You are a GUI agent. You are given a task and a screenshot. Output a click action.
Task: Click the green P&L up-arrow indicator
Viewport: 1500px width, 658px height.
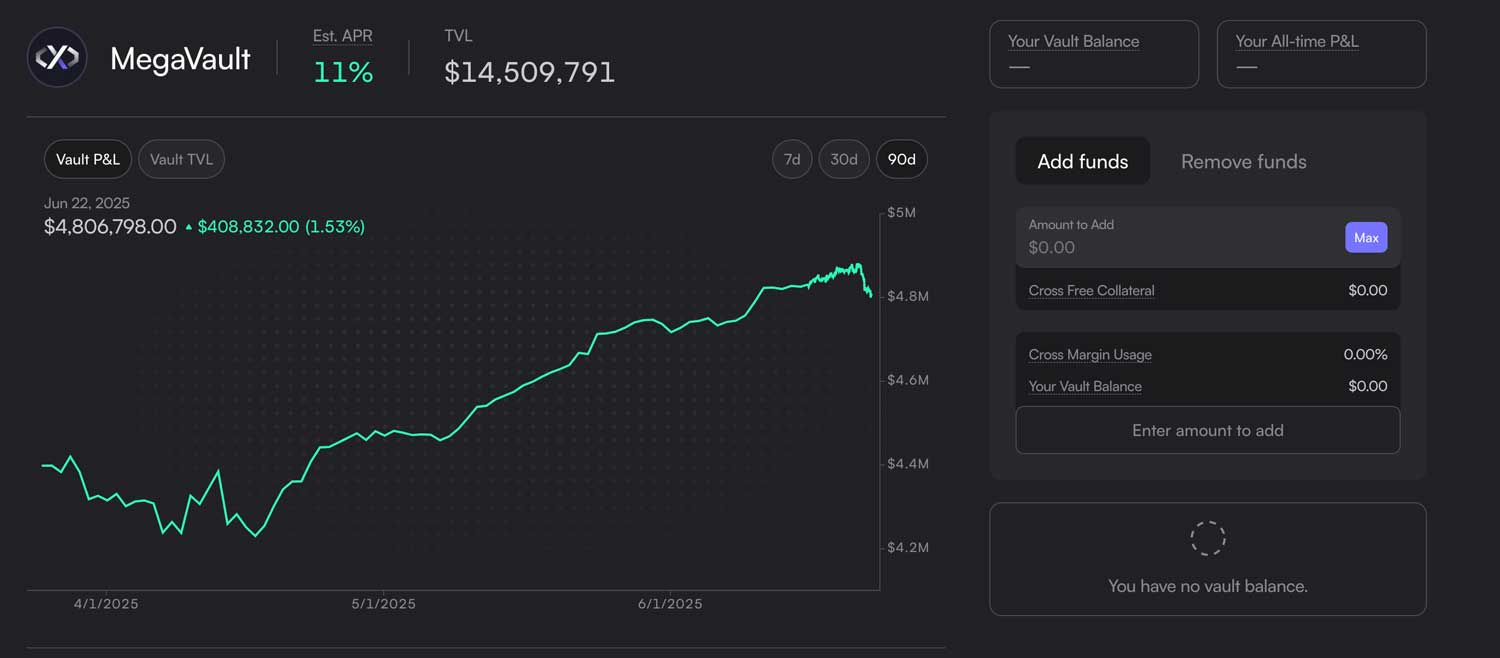point(188,228)
